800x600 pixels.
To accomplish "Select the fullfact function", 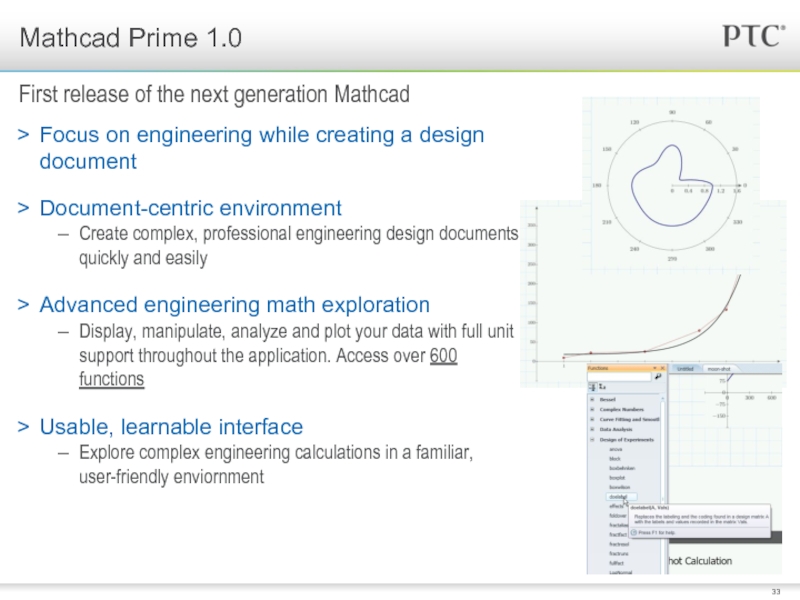I will [616, 563].
